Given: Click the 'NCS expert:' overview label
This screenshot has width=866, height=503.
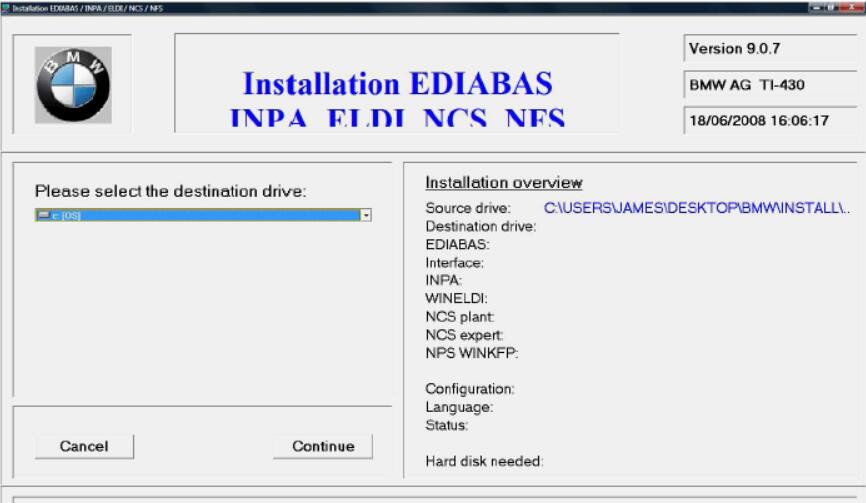Looking at the screenshot, I should 464,335.
